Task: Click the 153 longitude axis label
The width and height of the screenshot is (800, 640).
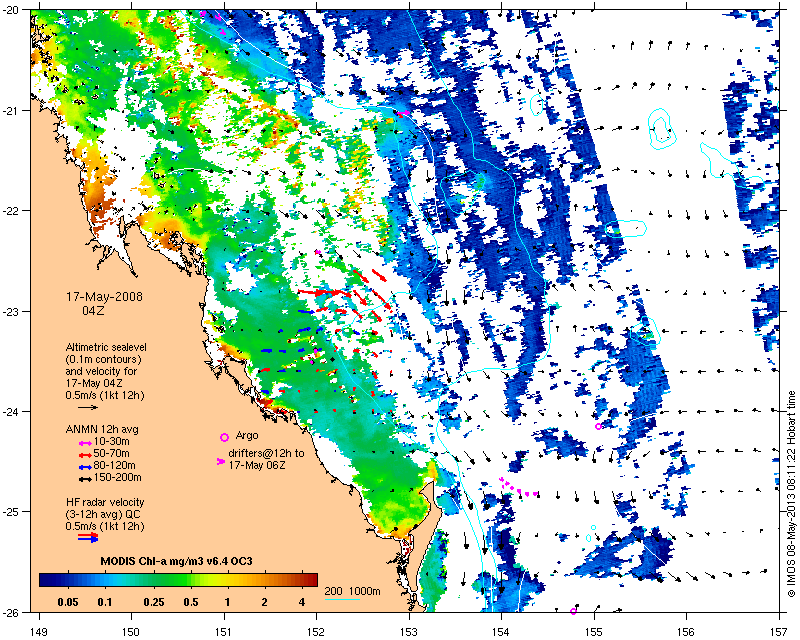Action: [409, 631]
